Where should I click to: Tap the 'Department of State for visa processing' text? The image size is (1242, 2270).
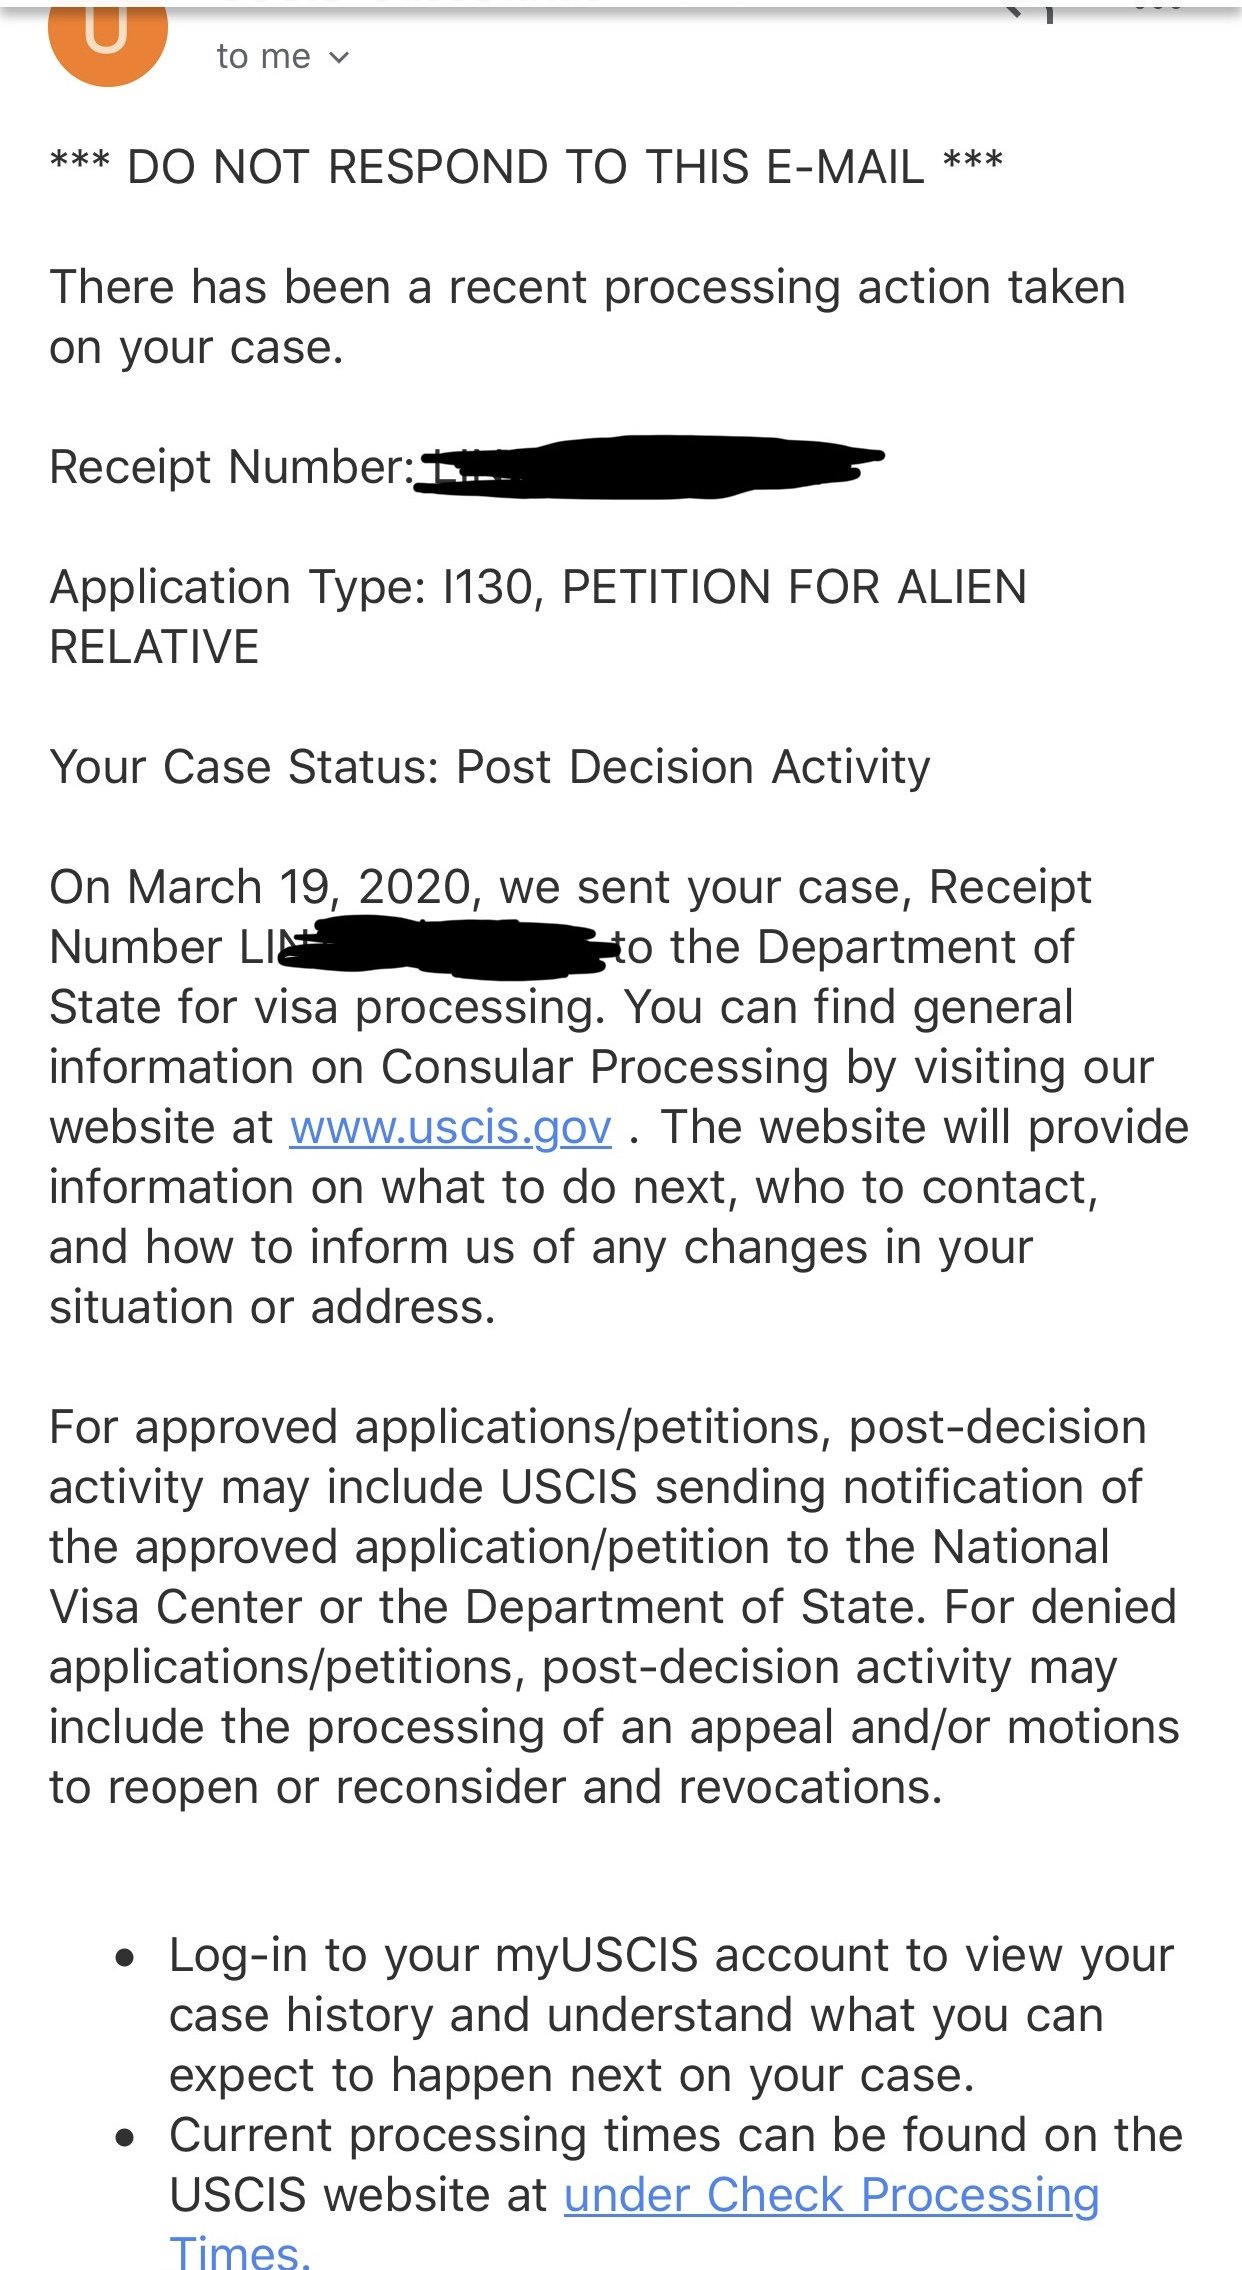(x=562, y=977)
